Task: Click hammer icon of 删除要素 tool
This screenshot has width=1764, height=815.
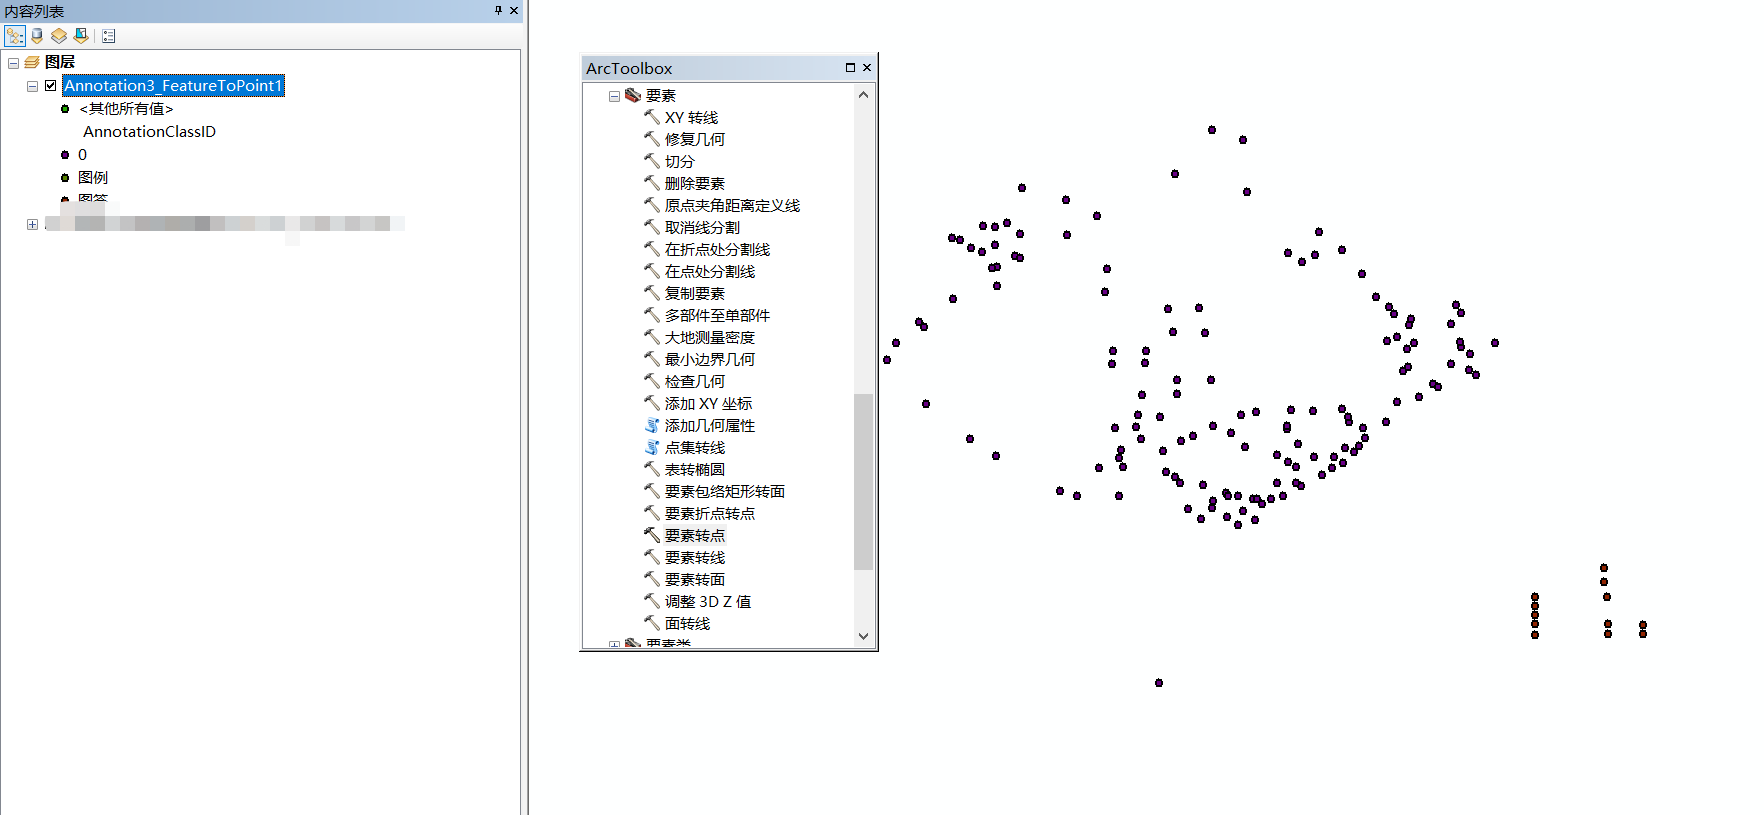Action: [x=652, y=183]
